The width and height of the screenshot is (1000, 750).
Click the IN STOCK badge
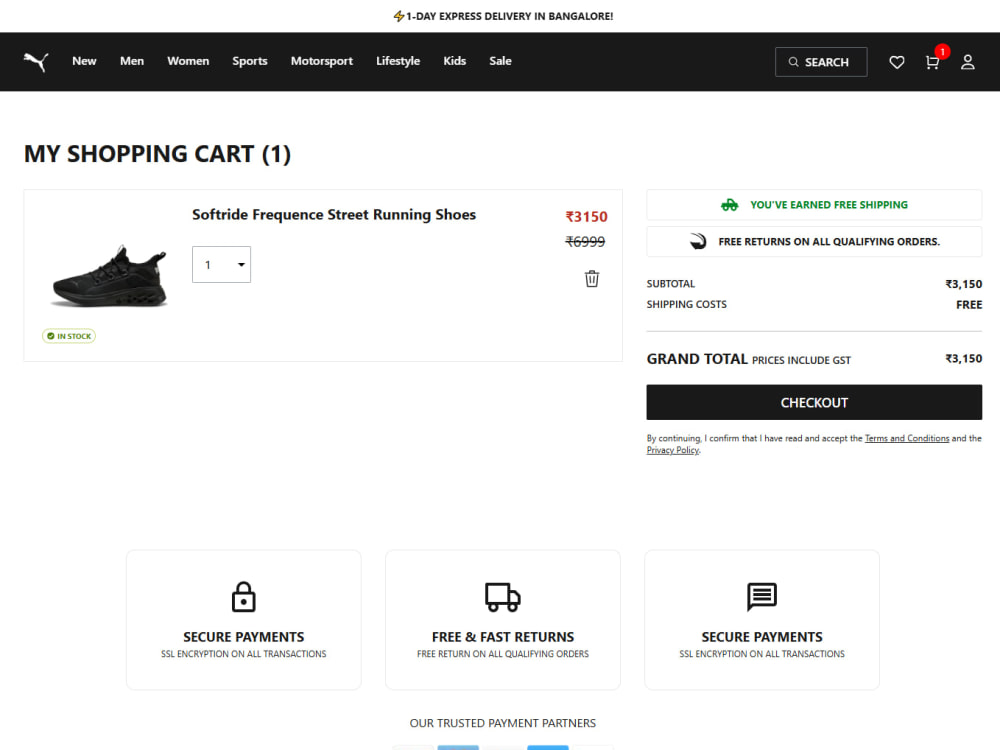click(x=69, y=336)
